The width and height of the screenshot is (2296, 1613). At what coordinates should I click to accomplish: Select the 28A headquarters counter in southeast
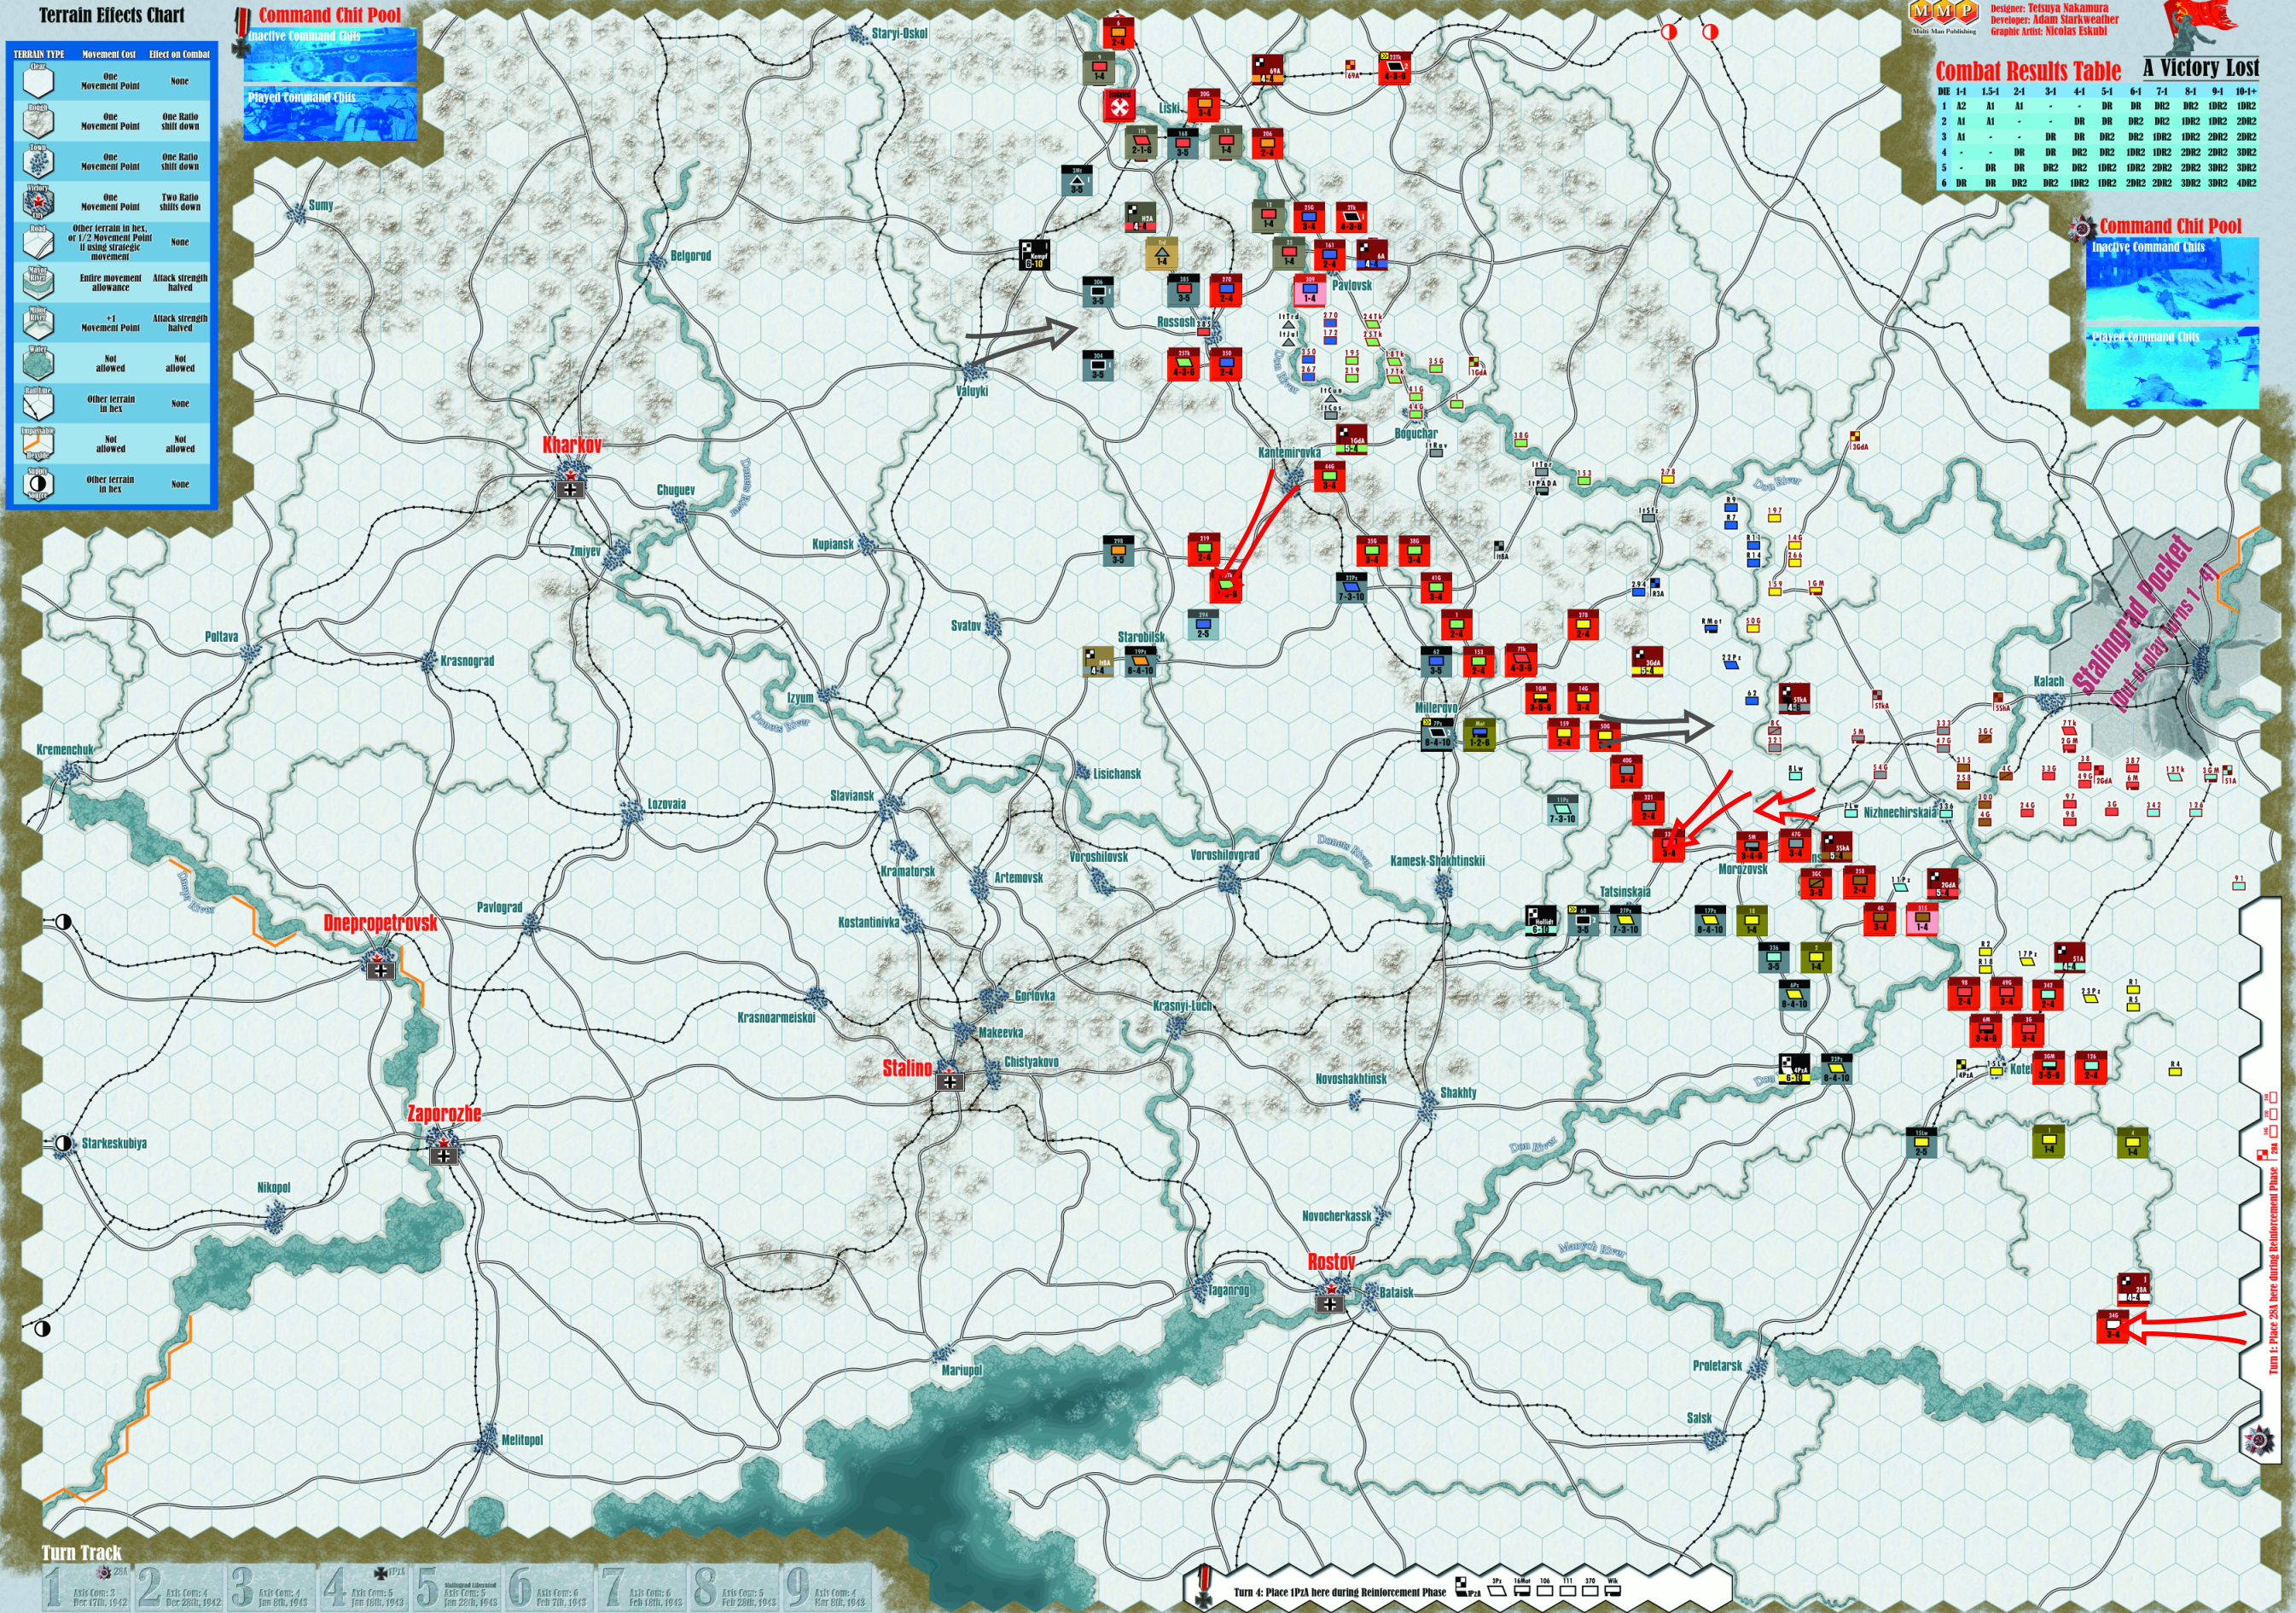2132,1289
